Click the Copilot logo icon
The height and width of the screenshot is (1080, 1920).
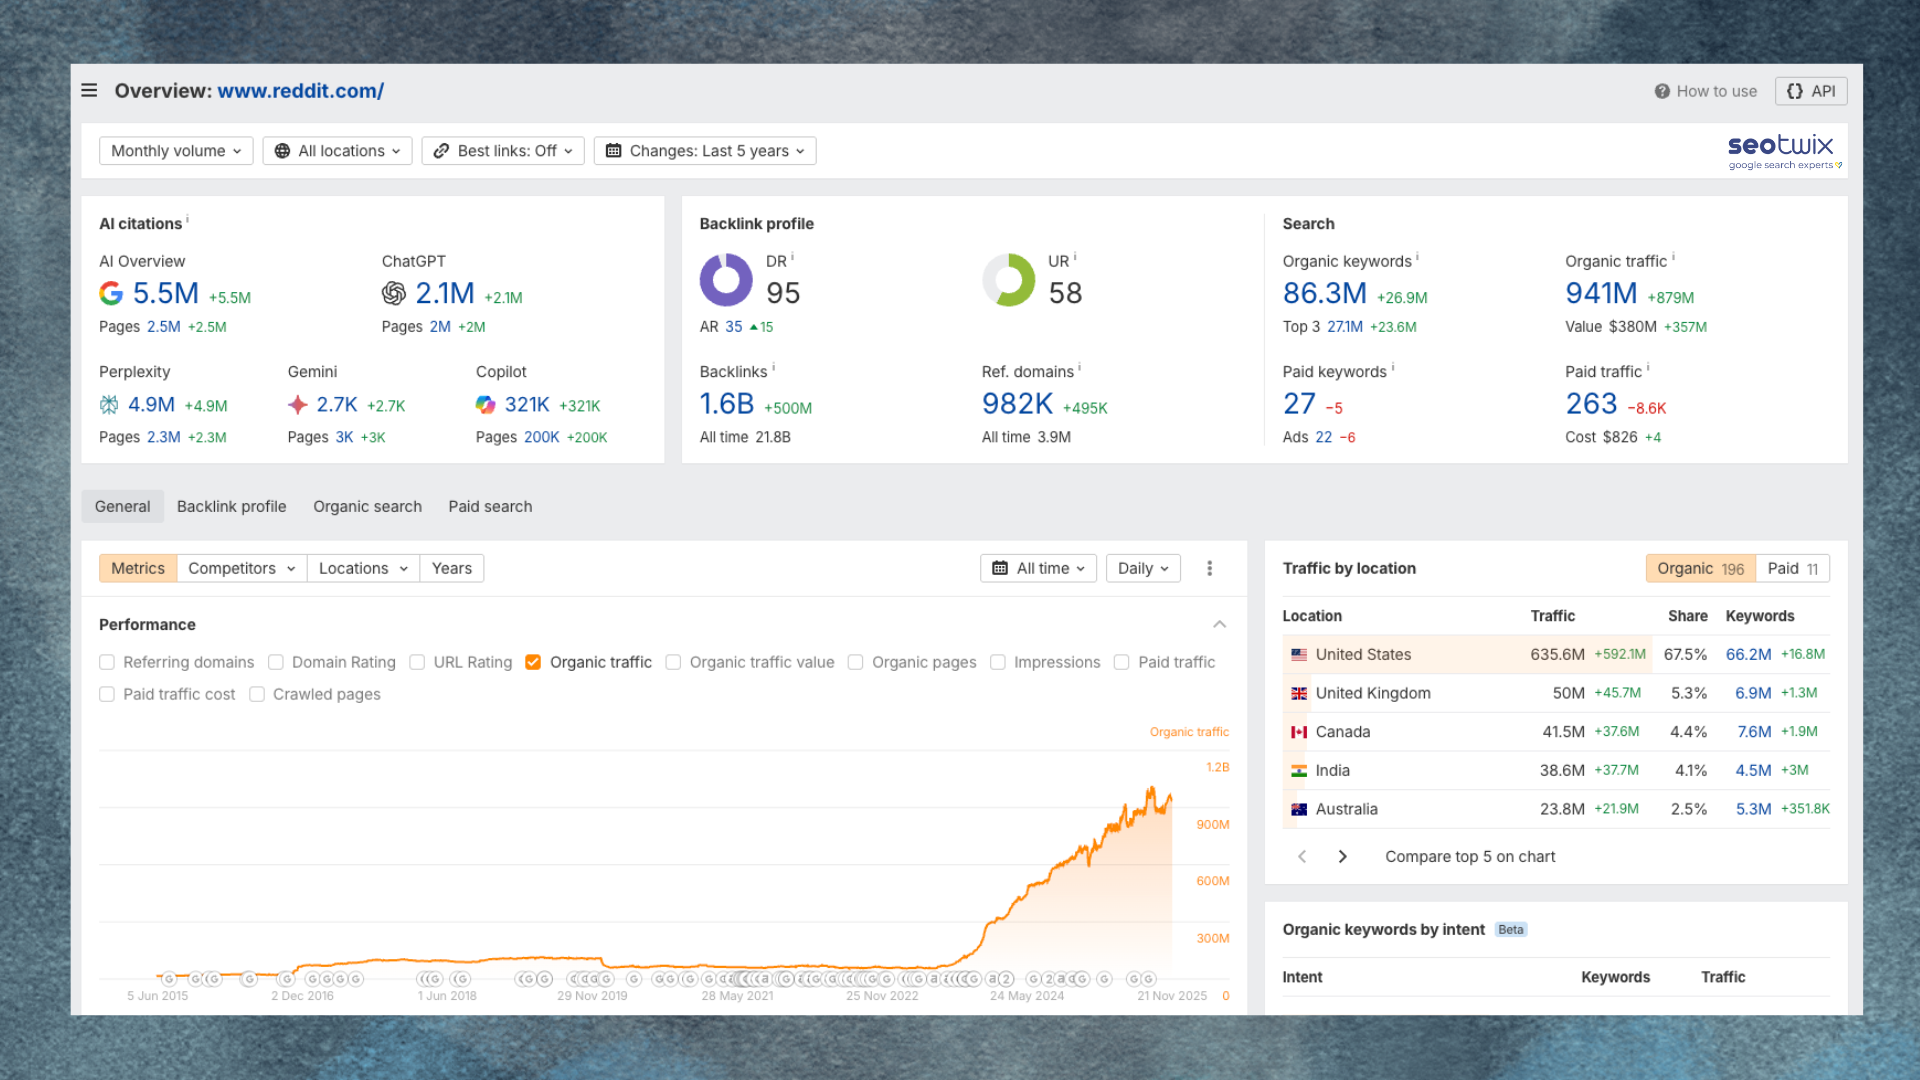pos(485,405)
